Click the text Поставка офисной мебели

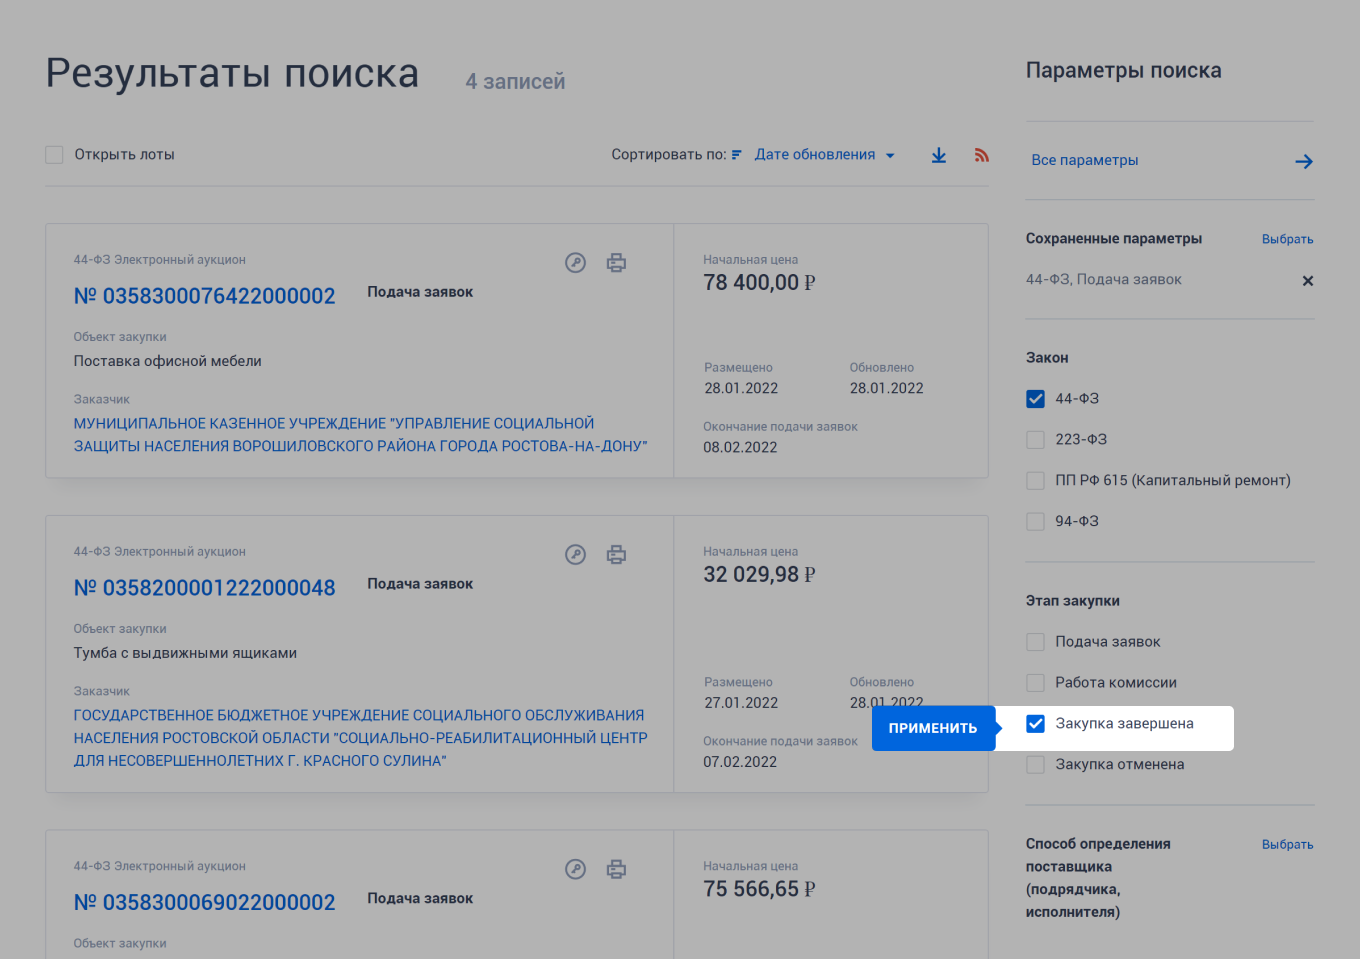pos(167,361)
